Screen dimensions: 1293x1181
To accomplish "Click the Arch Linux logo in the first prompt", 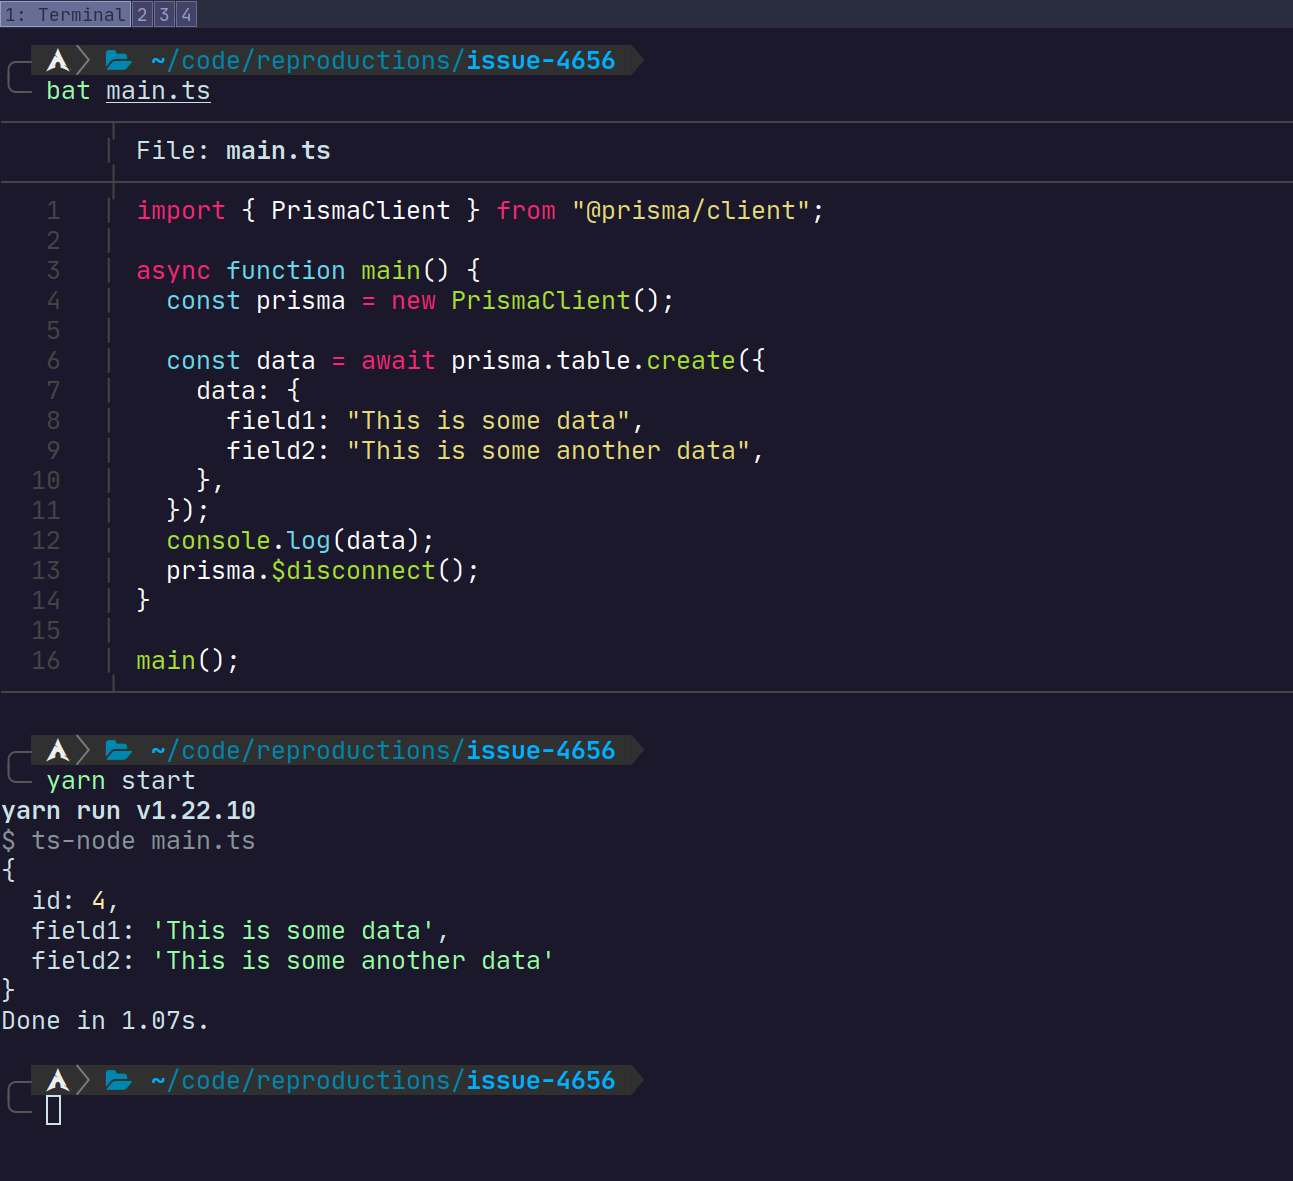I will coord(57,60).
